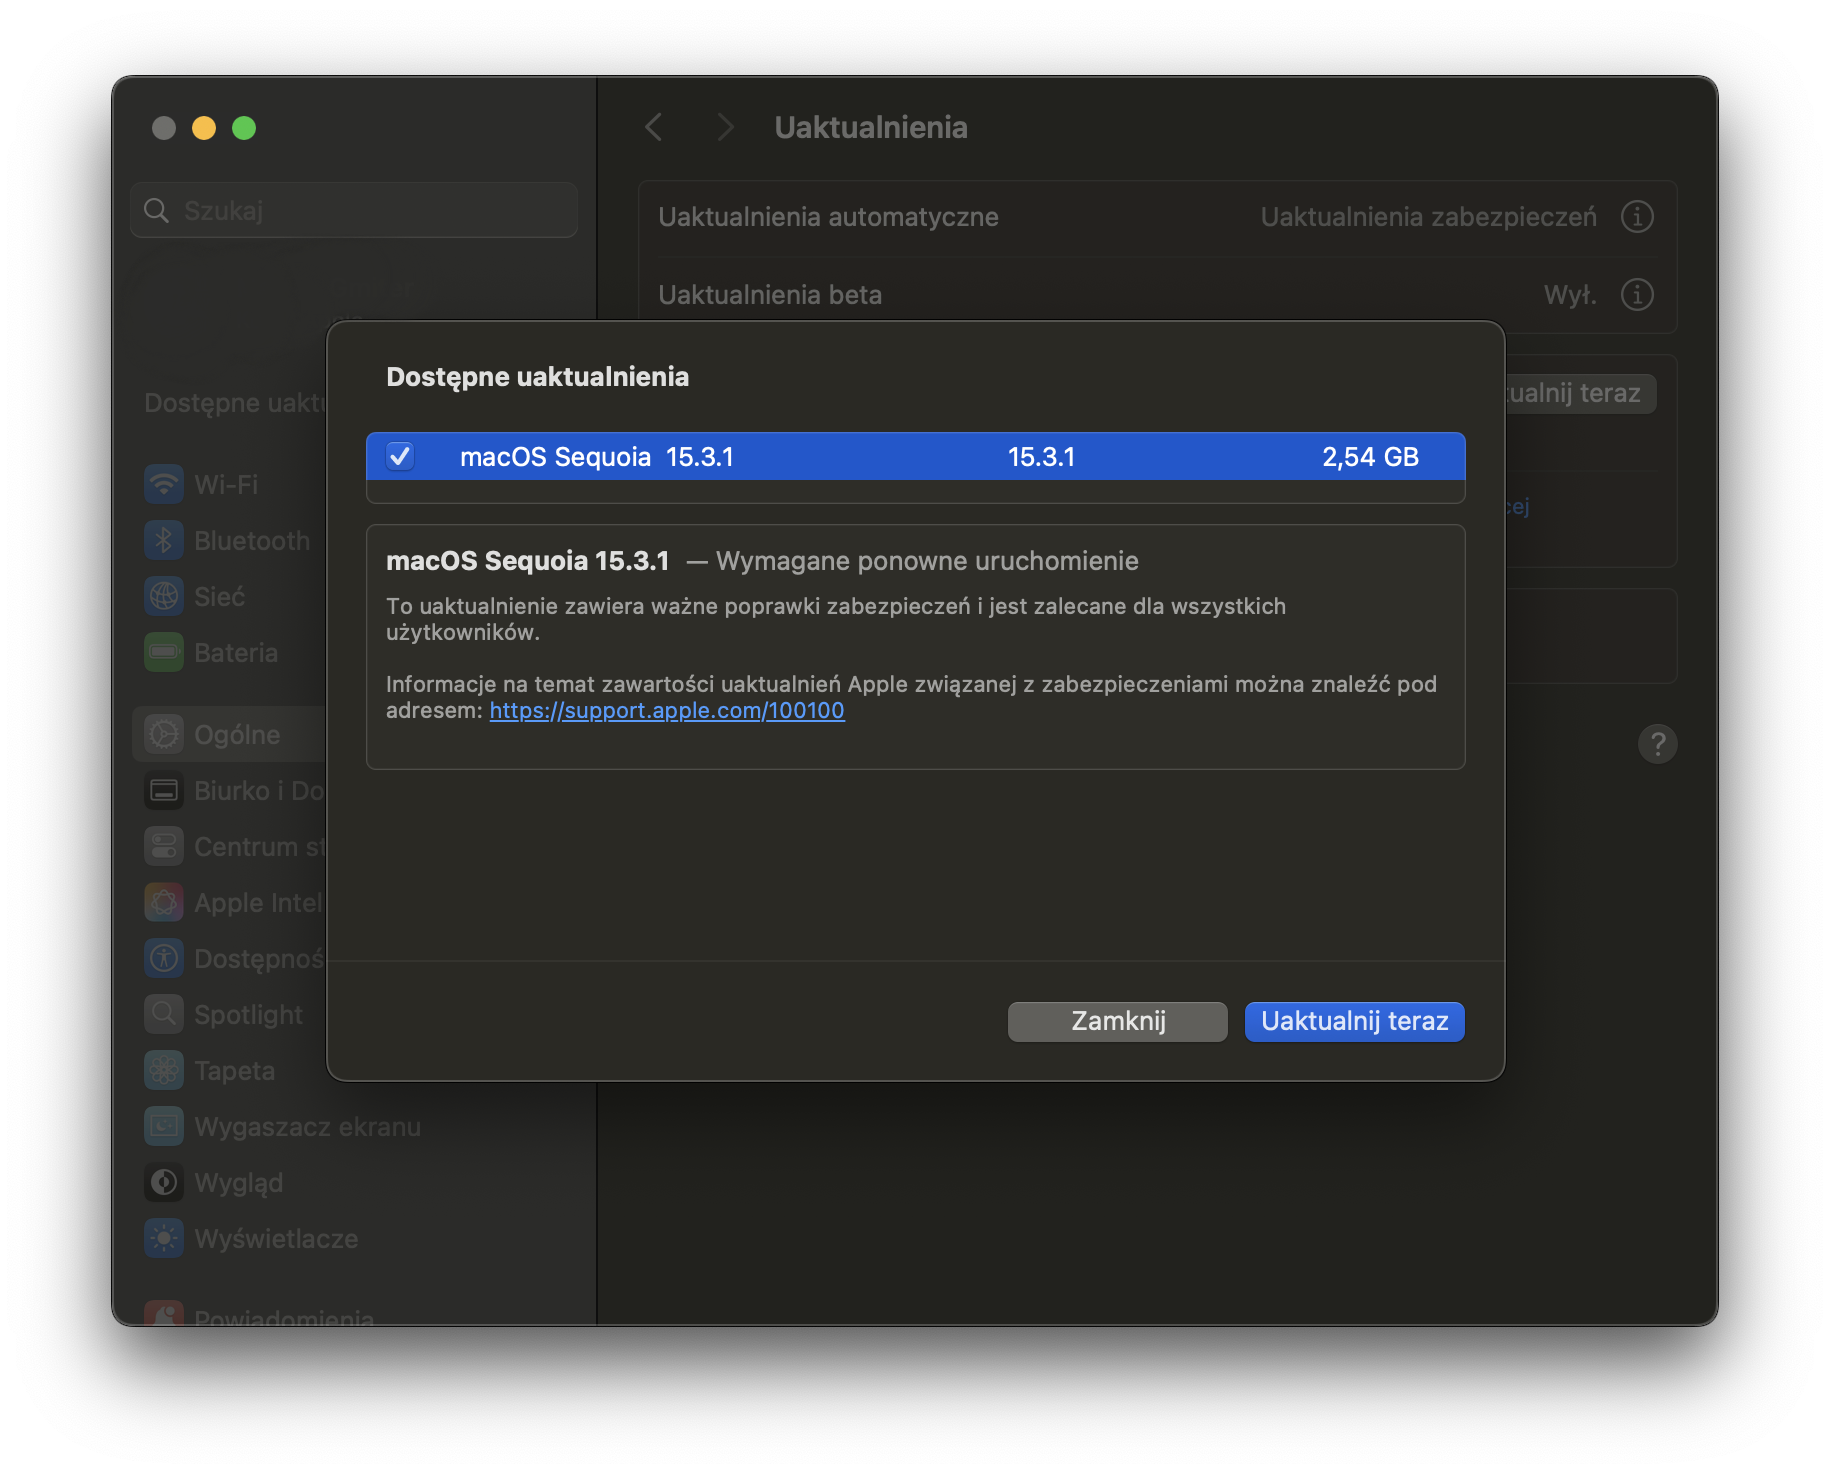Viewport: 1830px width, 1474px height.
Task: Open the Apple Intelligence icon
Action: click(164, 903)
